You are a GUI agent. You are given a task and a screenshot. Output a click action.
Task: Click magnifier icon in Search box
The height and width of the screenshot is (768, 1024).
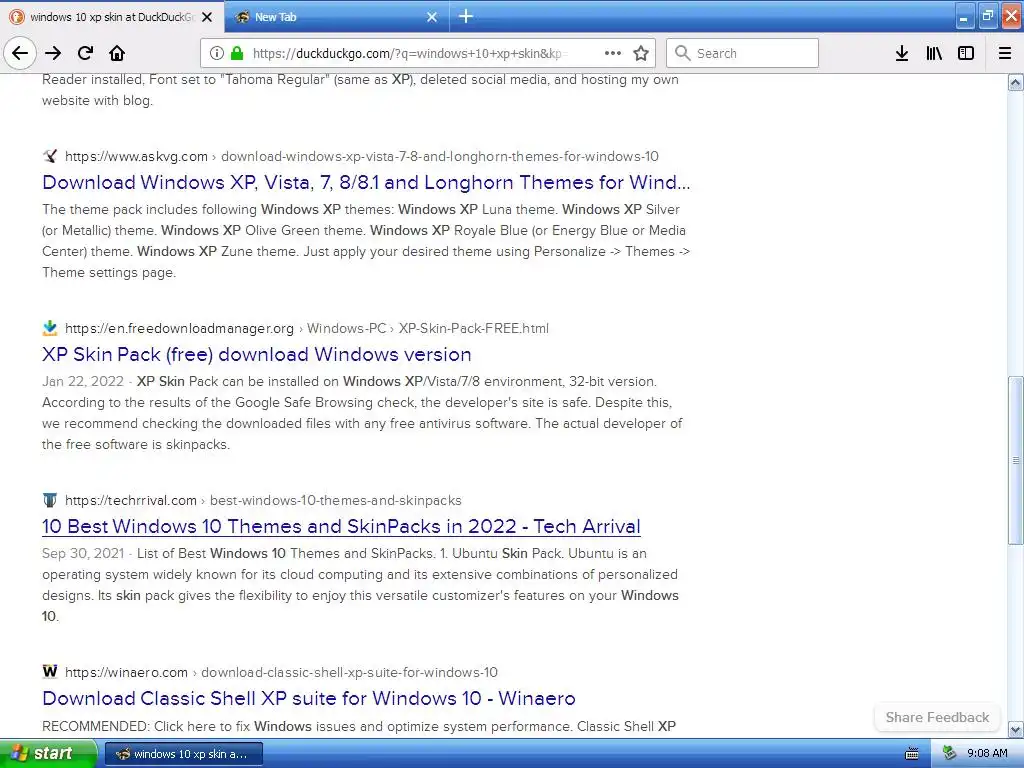682,53
